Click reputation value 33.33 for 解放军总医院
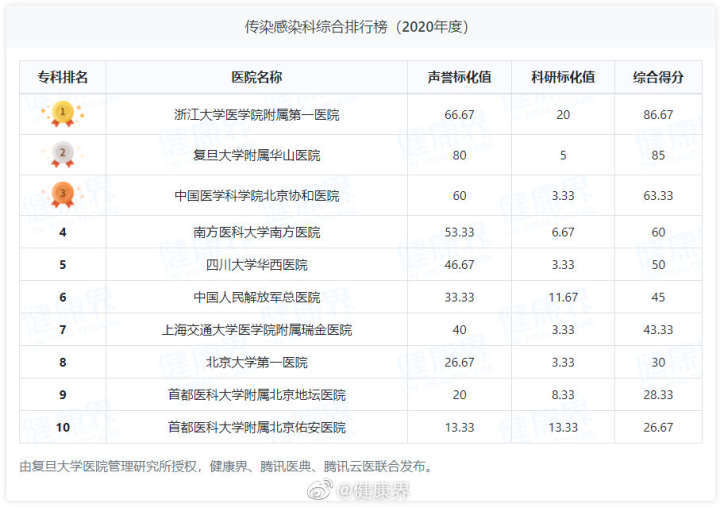 pyautogui.click(x=459, y=297)
